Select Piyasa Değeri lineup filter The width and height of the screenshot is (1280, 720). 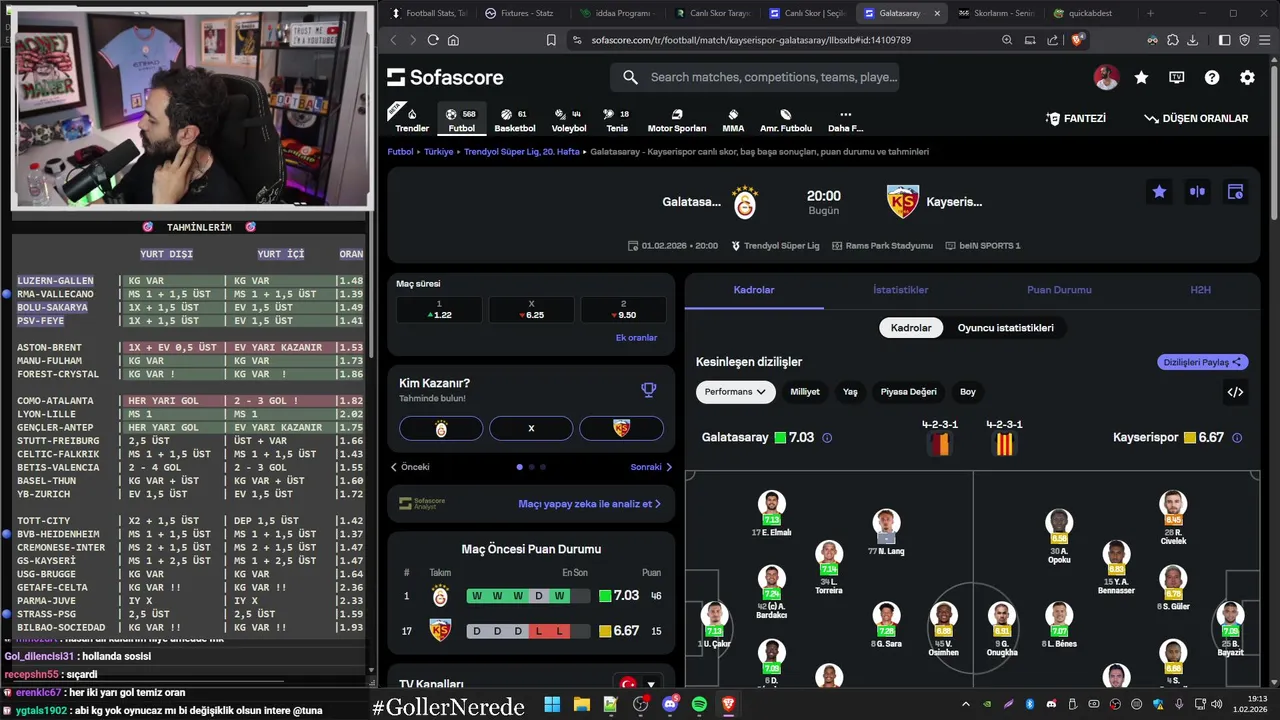(908, 392)
